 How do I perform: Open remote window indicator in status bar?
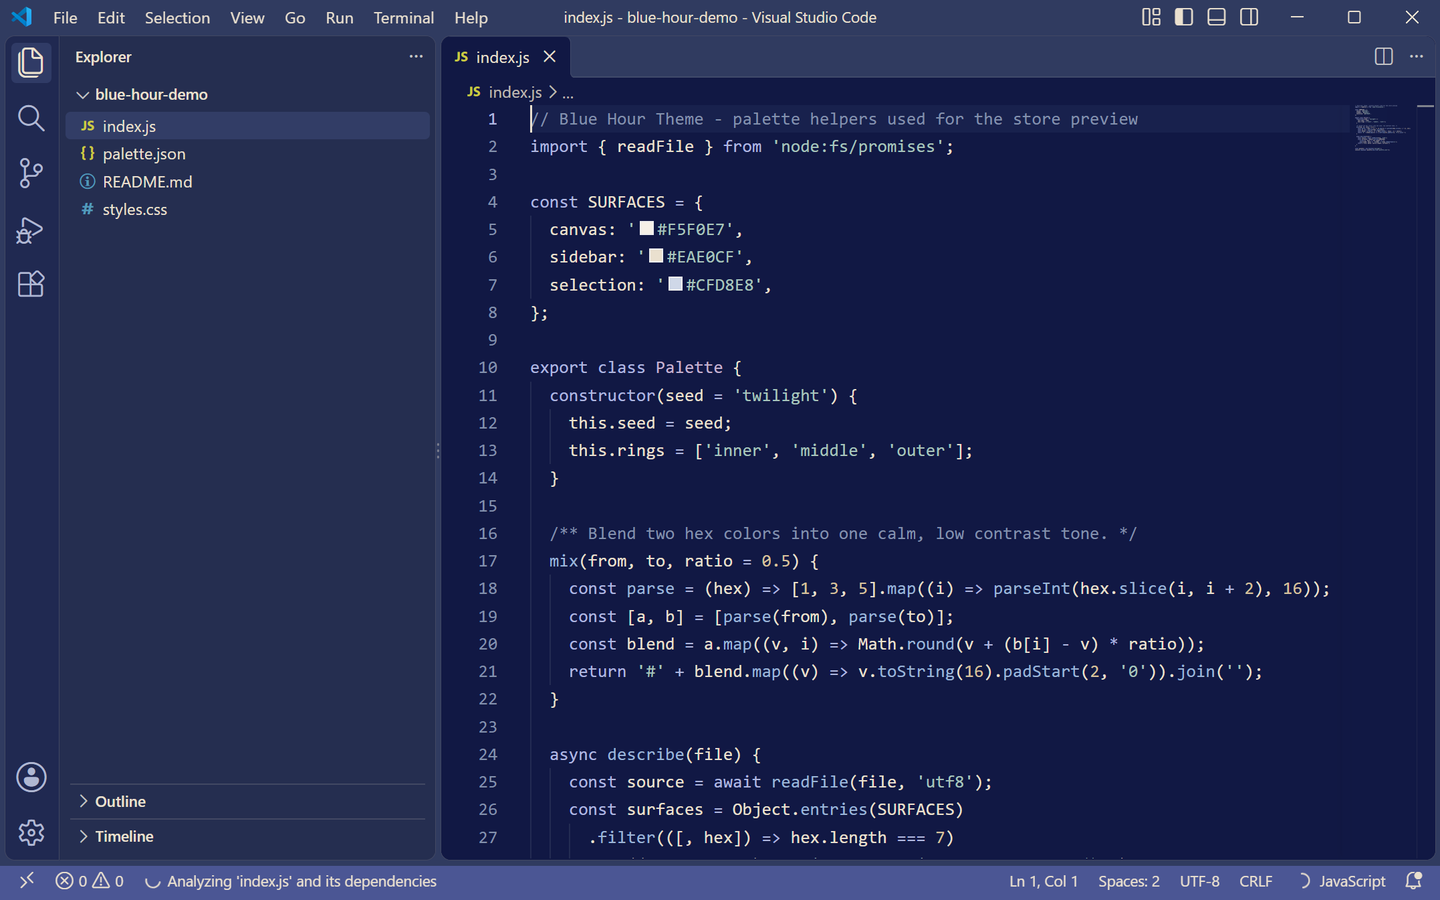[27, 881]
